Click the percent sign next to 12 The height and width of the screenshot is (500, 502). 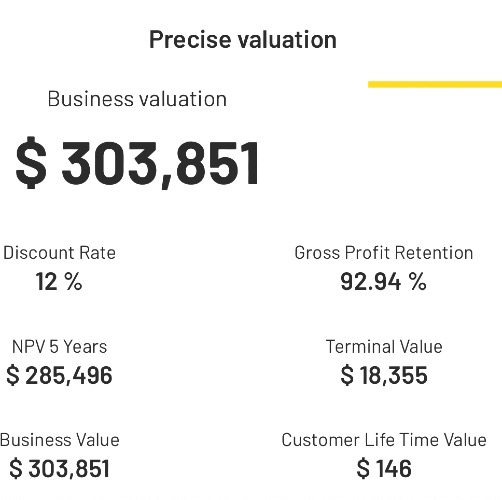[73, 282]
